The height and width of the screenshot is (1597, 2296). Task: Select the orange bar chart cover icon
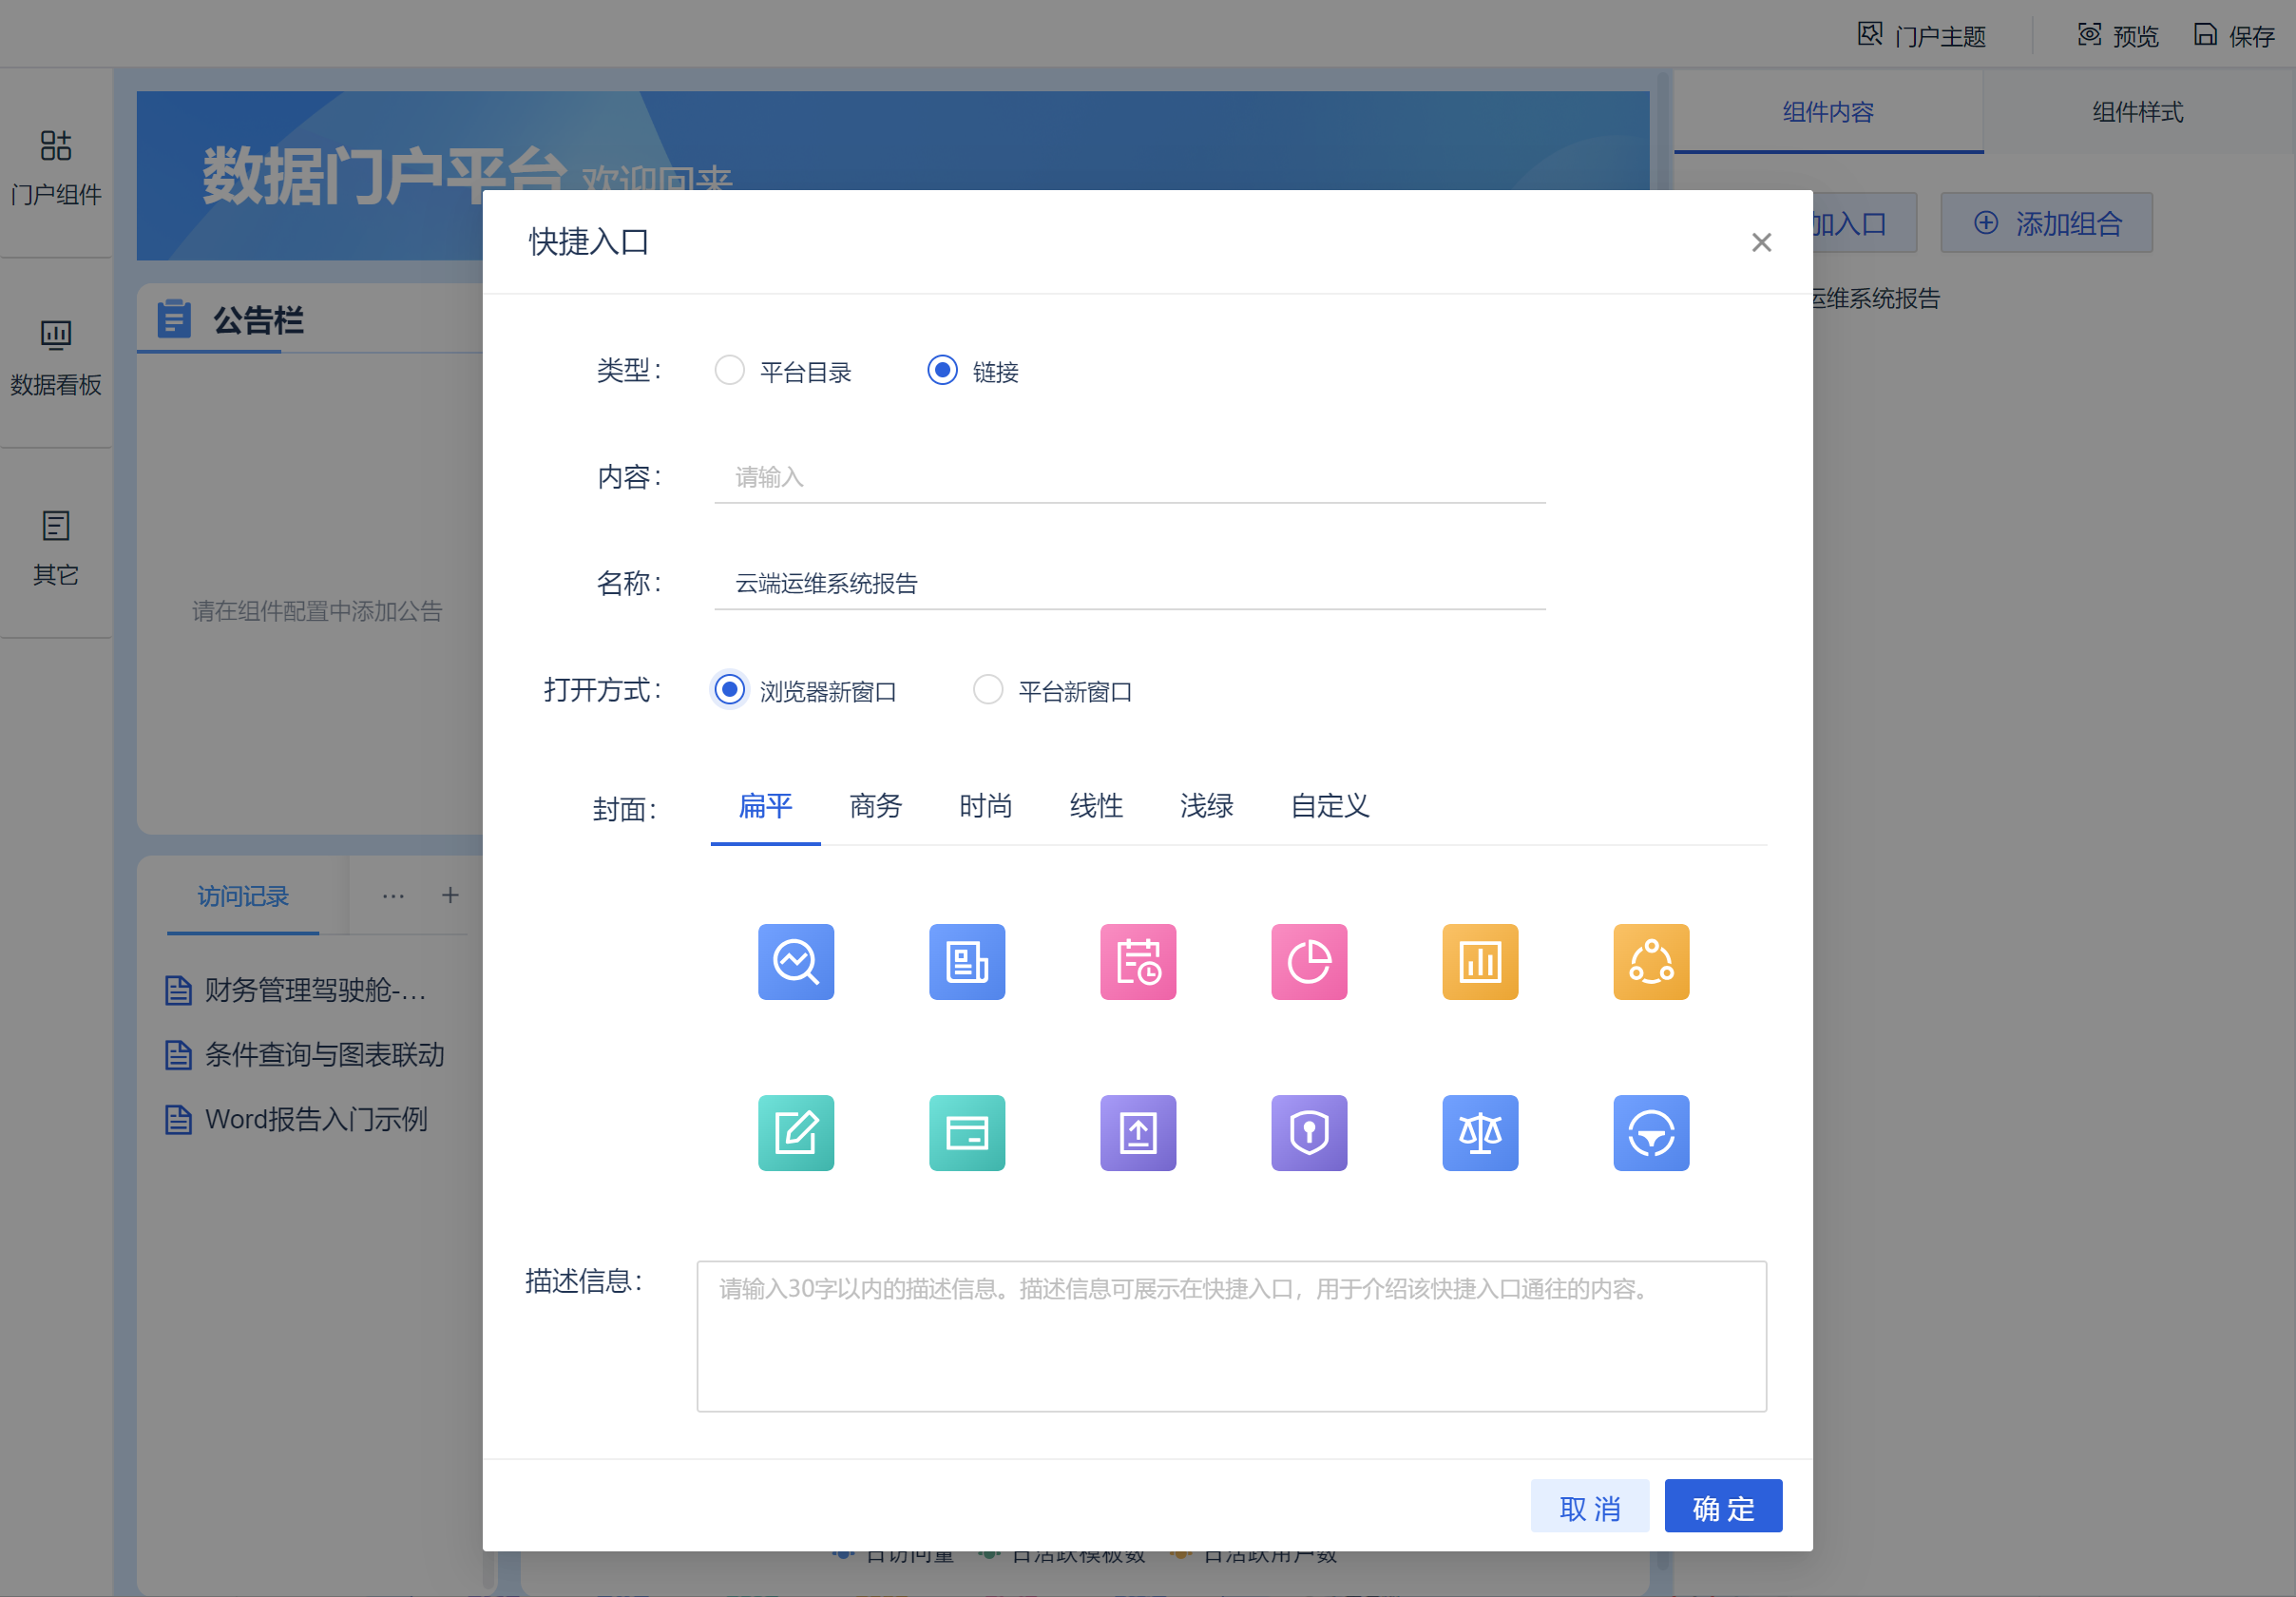[1479, 961]
